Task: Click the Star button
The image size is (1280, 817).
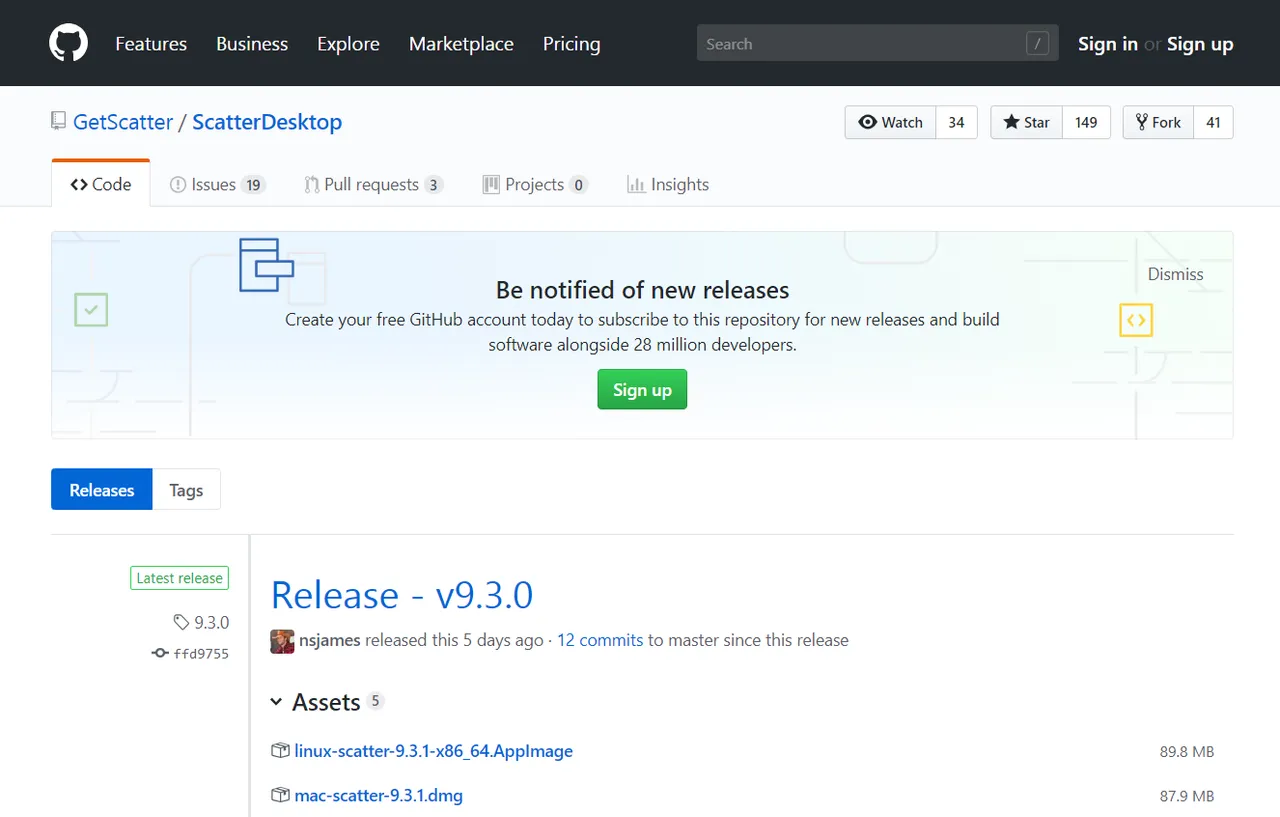Action: click(1027, 122)
